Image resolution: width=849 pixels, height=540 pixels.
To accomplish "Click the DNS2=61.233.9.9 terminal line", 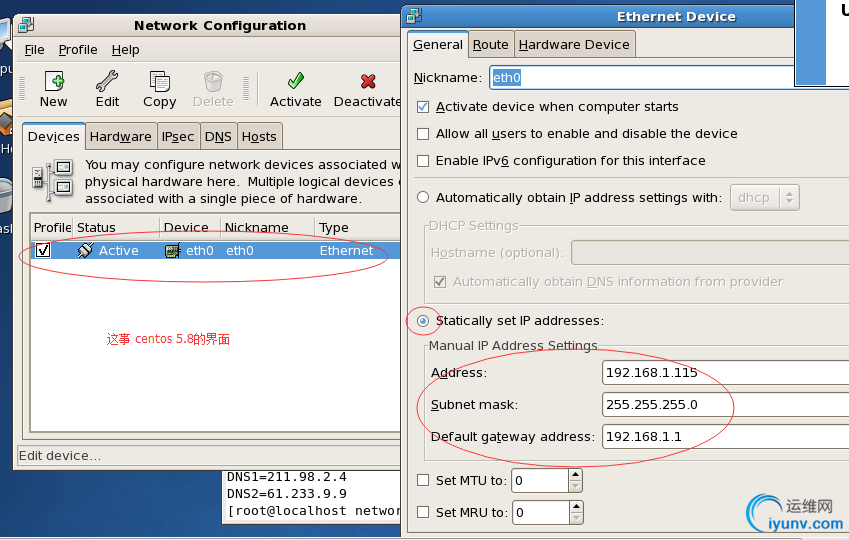I will [286, 494].
